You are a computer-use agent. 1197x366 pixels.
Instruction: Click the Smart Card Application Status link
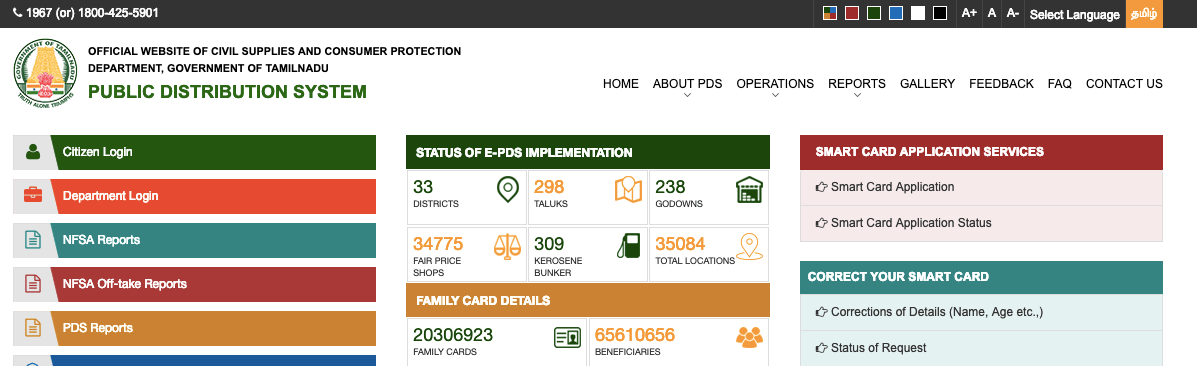(x=911, y=223)
